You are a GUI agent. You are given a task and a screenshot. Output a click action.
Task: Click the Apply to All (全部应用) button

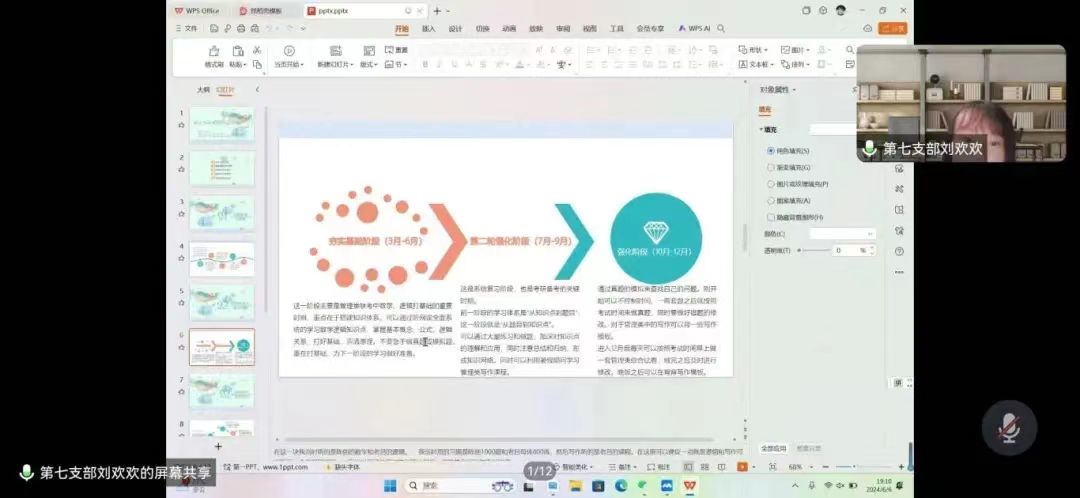click(x=774, y=448)
